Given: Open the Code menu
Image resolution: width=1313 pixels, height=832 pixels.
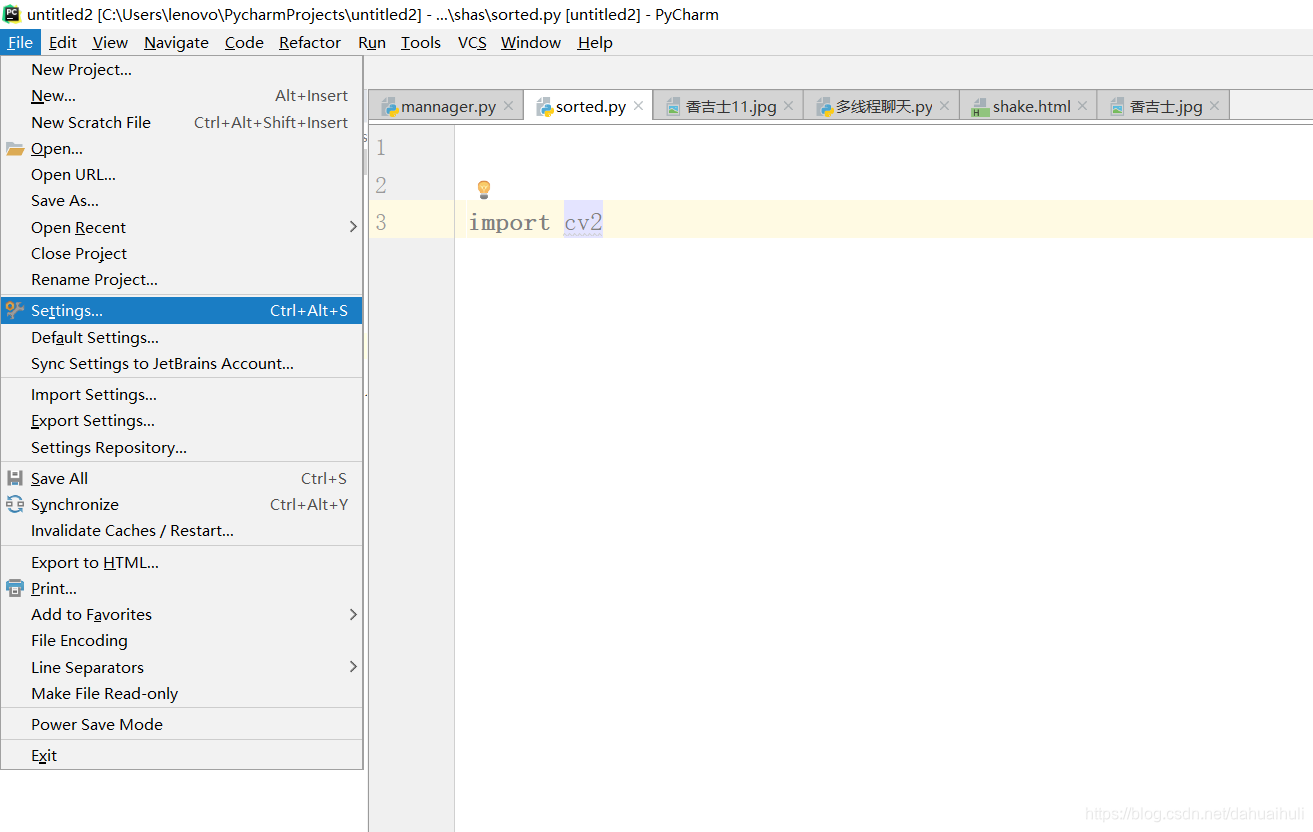Looking at the screenshot, I should pyautogui.click(x=244, y=42).
